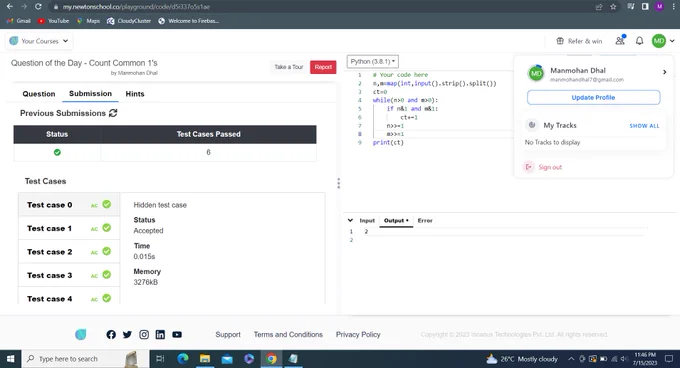Select the Output console tab
The height and width of the screenshot is (368, 680).
(x=396, y=221)
